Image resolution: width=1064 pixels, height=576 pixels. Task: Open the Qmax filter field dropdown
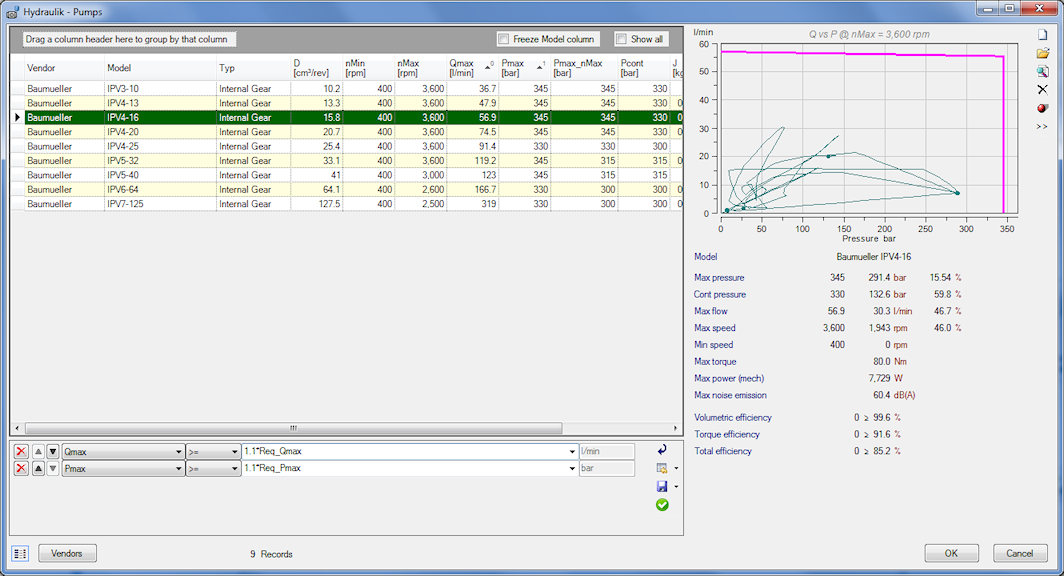tap(178, 452)
